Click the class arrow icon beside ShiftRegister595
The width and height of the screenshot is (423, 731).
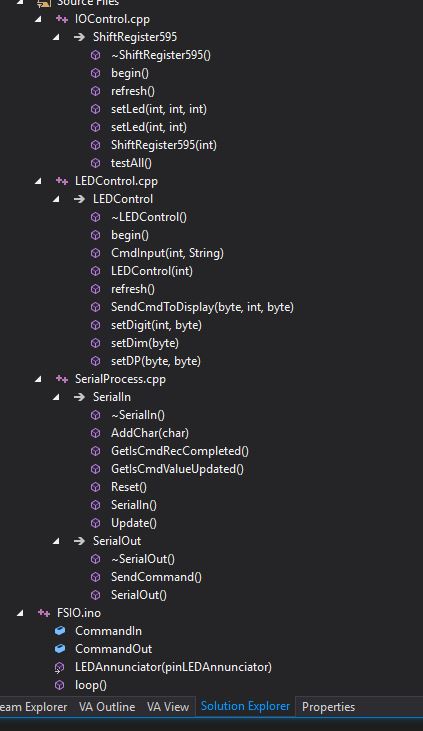[x=79, y=37]
